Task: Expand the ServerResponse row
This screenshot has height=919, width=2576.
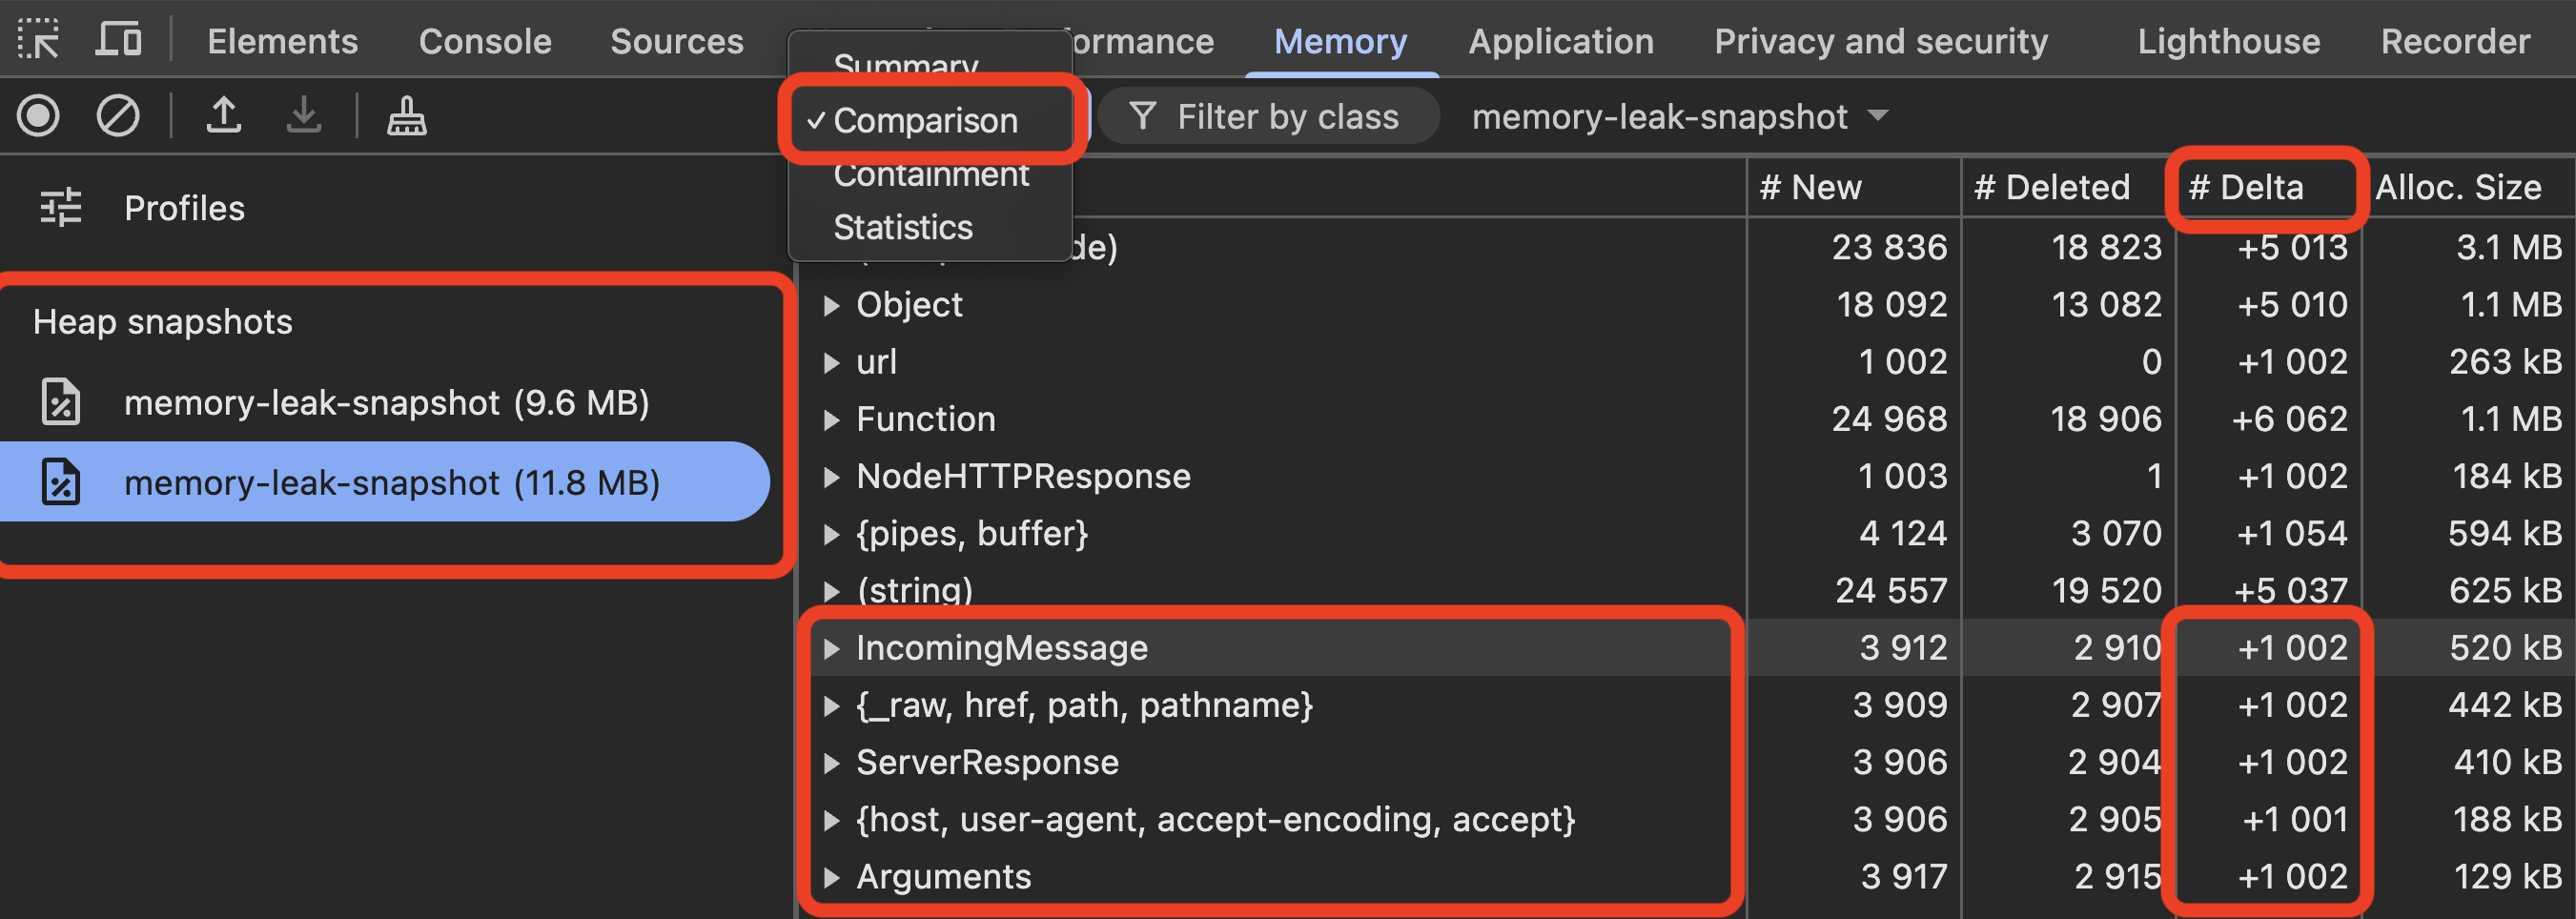Action: tap(831, 763)
